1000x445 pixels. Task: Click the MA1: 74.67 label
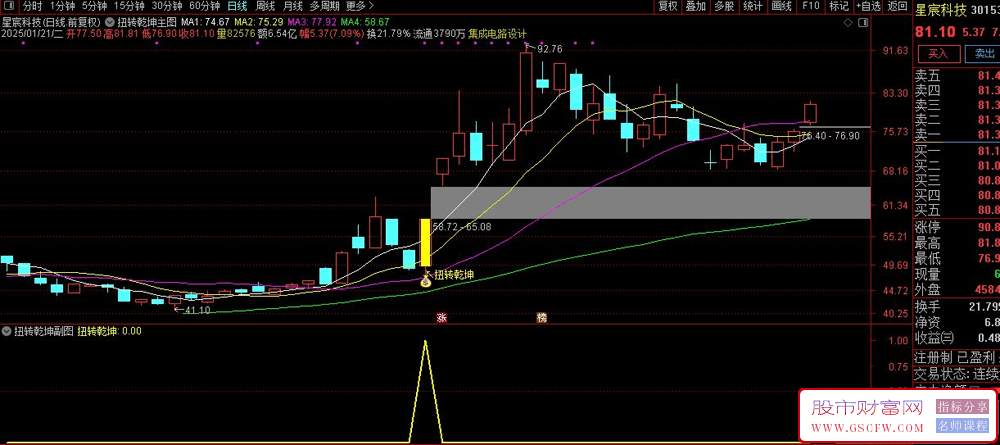206,20
